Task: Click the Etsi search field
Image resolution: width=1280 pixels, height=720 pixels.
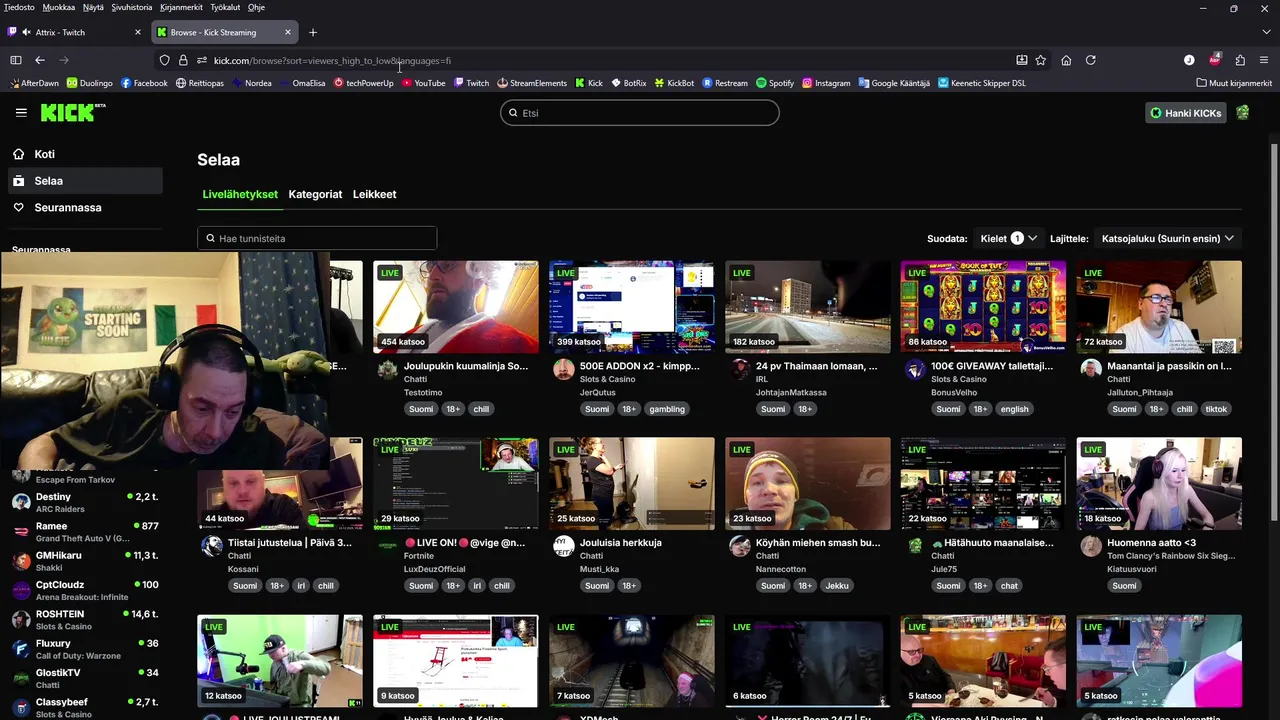Action: click(640, 113)
